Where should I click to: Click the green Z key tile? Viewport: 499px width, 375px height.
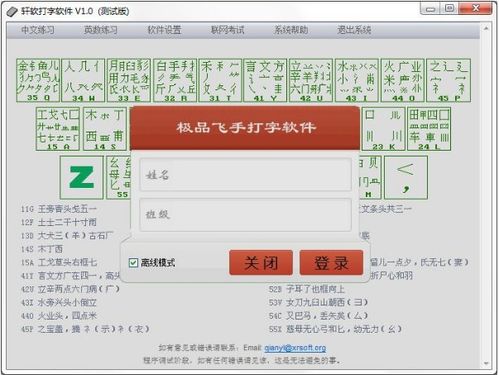click(82, 177)
